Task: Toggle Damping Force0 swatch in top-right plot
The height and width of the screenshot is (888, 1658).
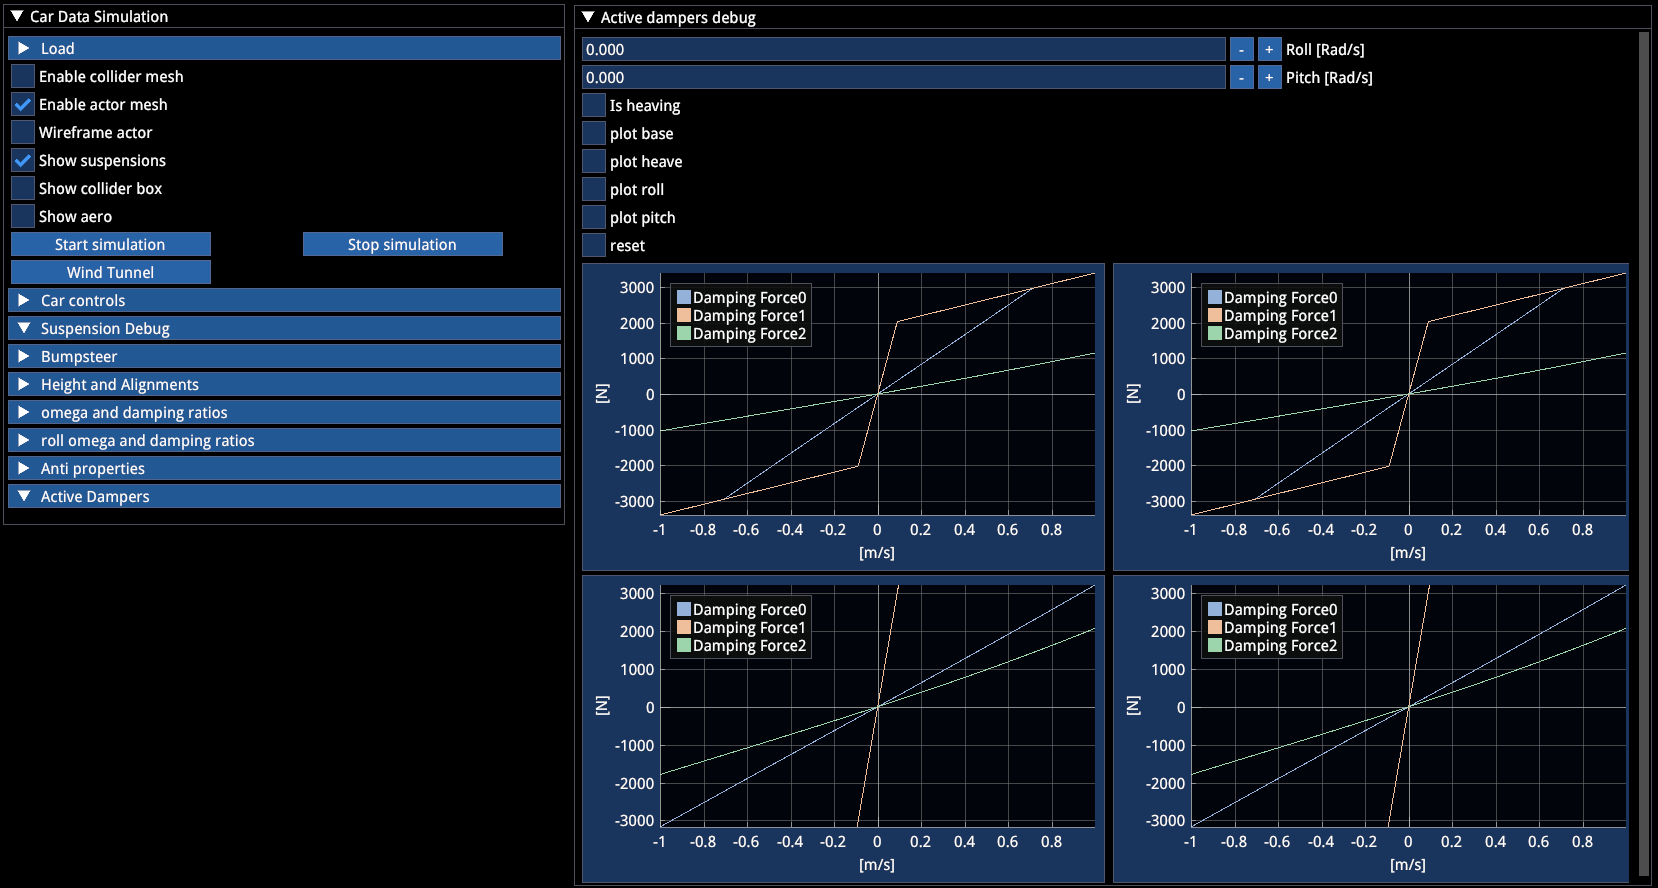Action: (x=1215, y=297)
